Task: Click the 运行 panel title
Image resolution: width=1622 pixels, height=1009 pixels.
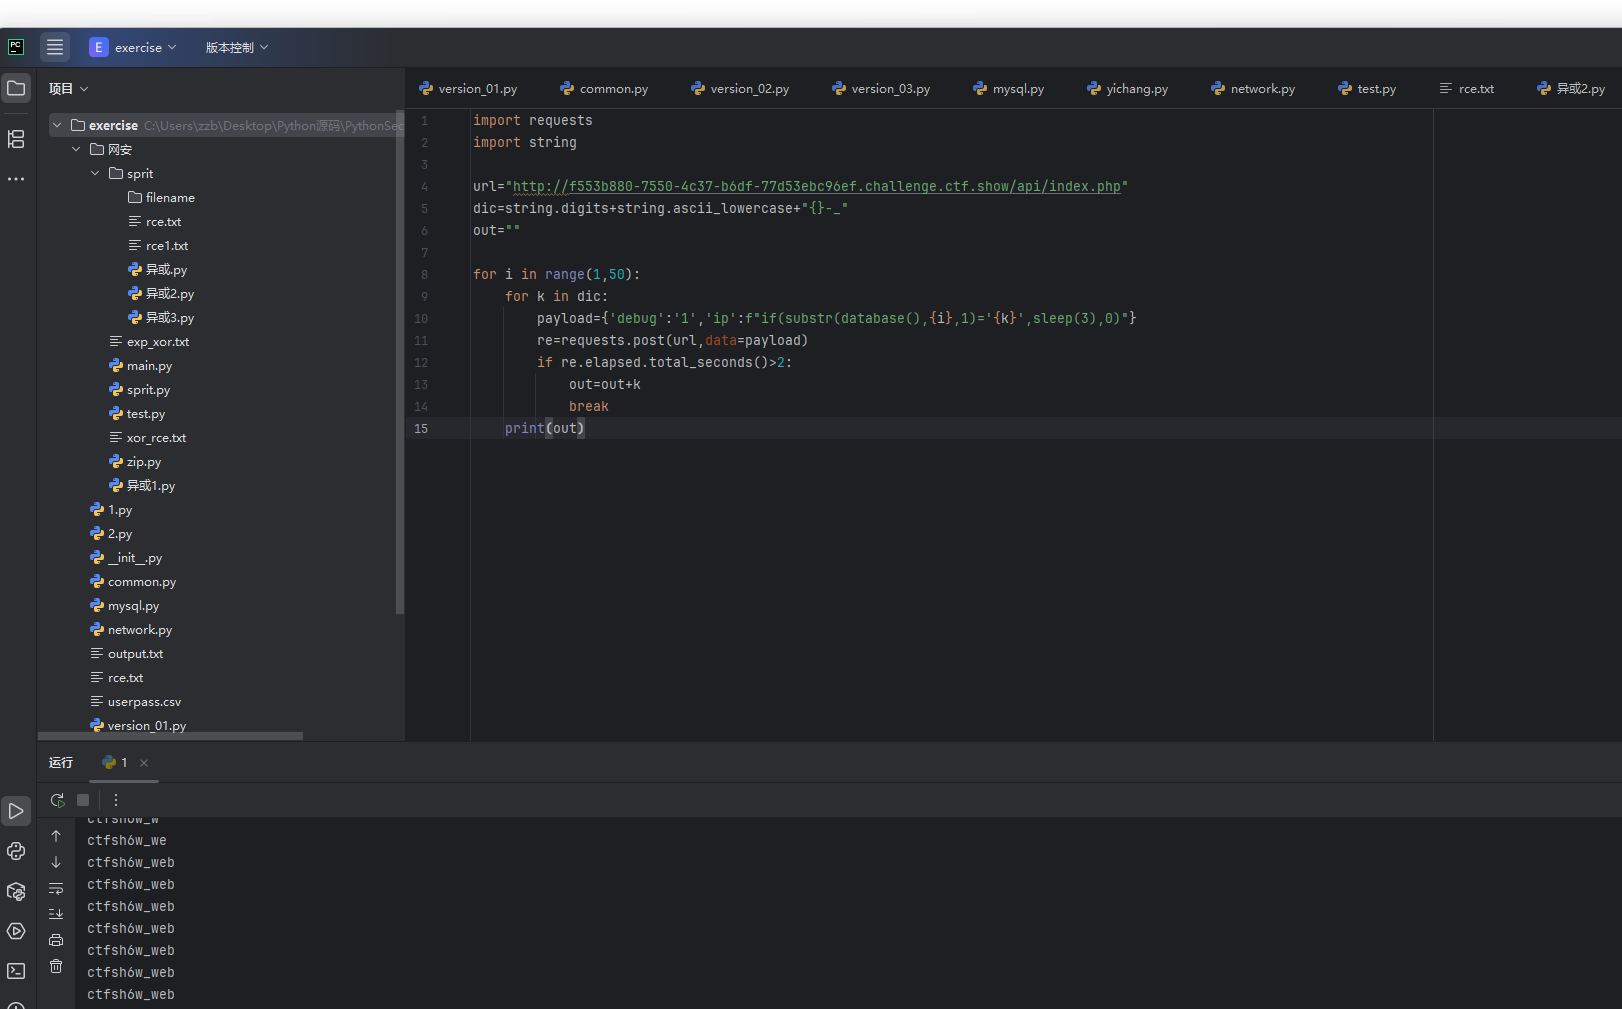Action: [61, 763]
